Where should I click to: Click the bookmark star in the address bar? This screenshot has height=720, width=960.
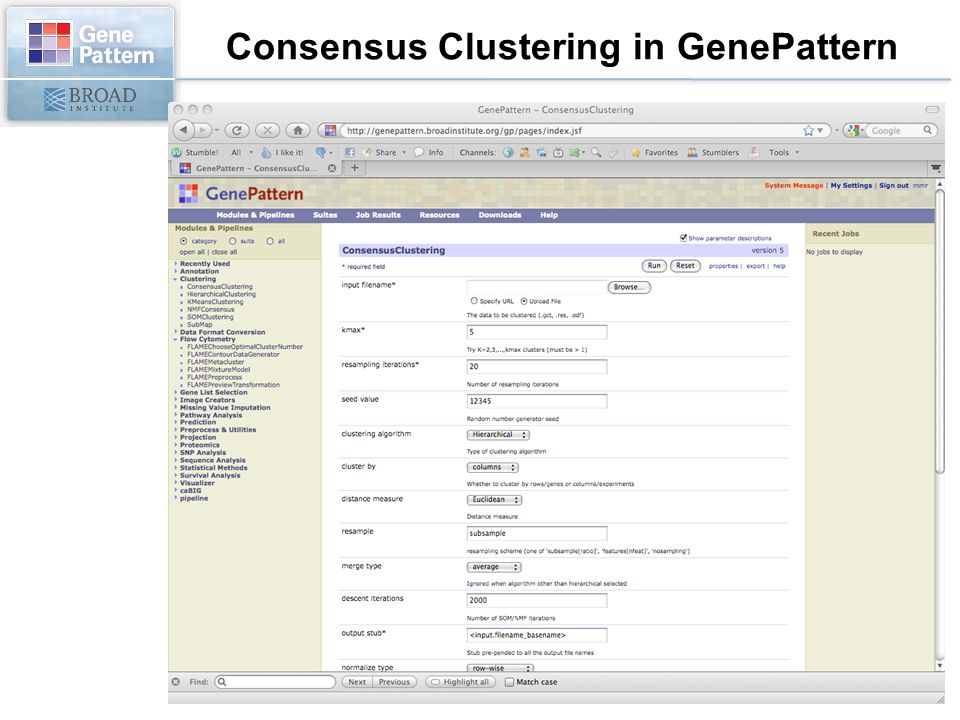click(x=809, y=130)
